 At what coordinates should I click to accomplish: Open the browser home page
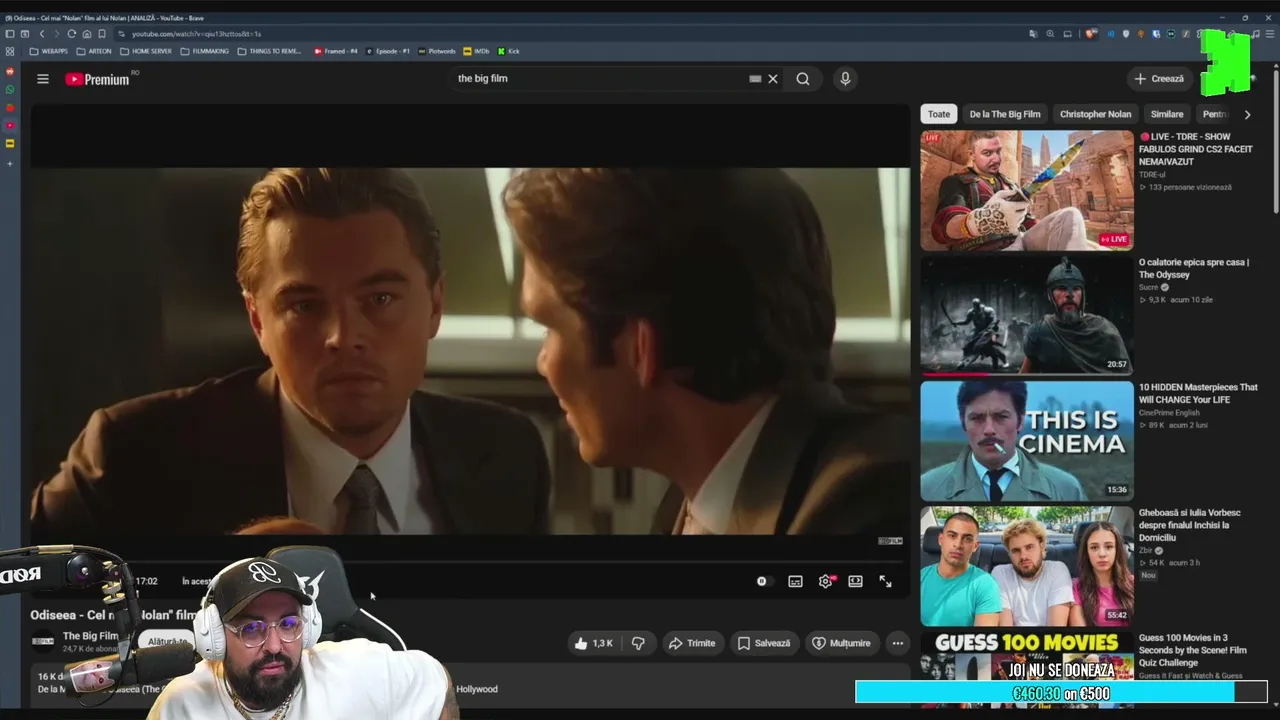tap(87, 34)
